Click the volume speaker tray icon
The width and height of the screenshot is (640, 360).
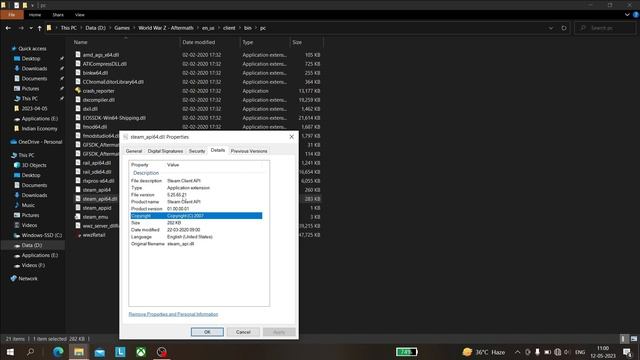coord(567,352)
